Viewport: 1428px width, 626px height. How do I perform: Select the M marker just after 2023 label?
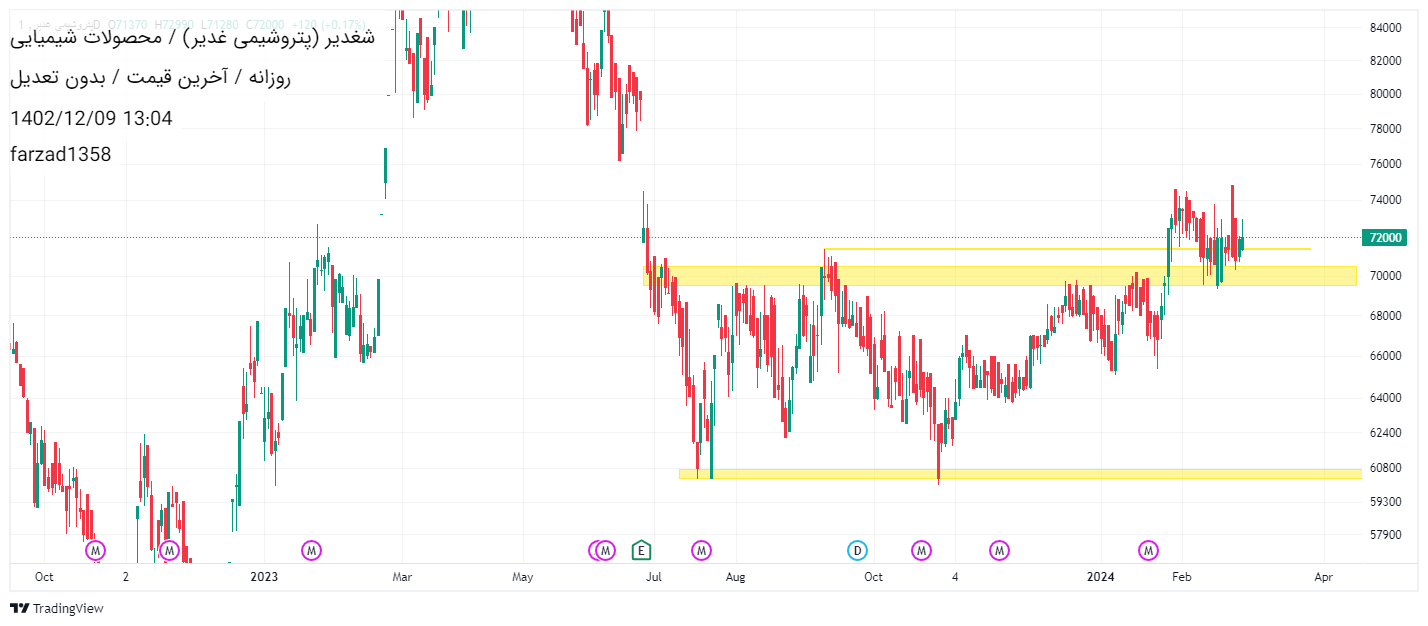click(312, 550)
